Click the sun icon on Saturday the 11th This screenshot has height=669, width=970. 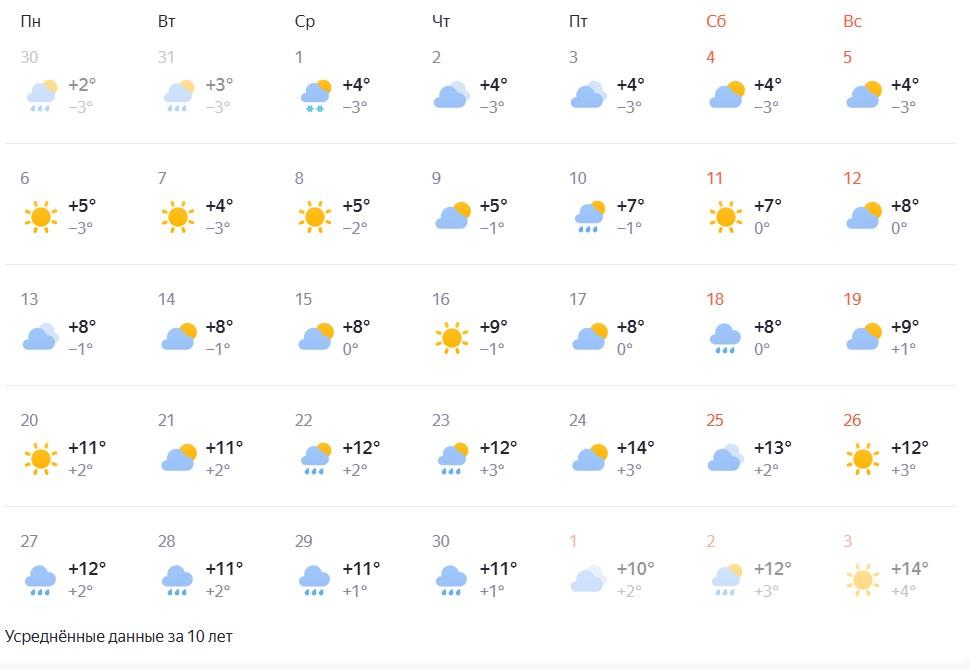tap(726, 216)
